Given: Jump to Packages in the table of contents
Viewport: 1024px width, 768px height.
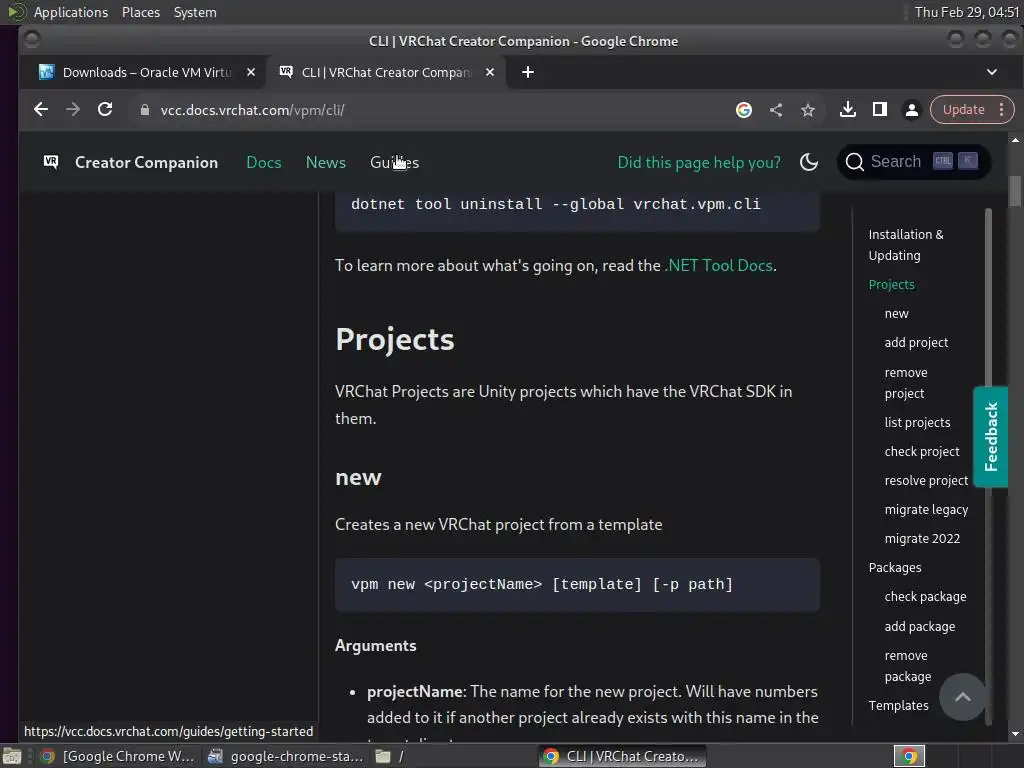Looking at the screenshot, I should [x=895, y=568].
